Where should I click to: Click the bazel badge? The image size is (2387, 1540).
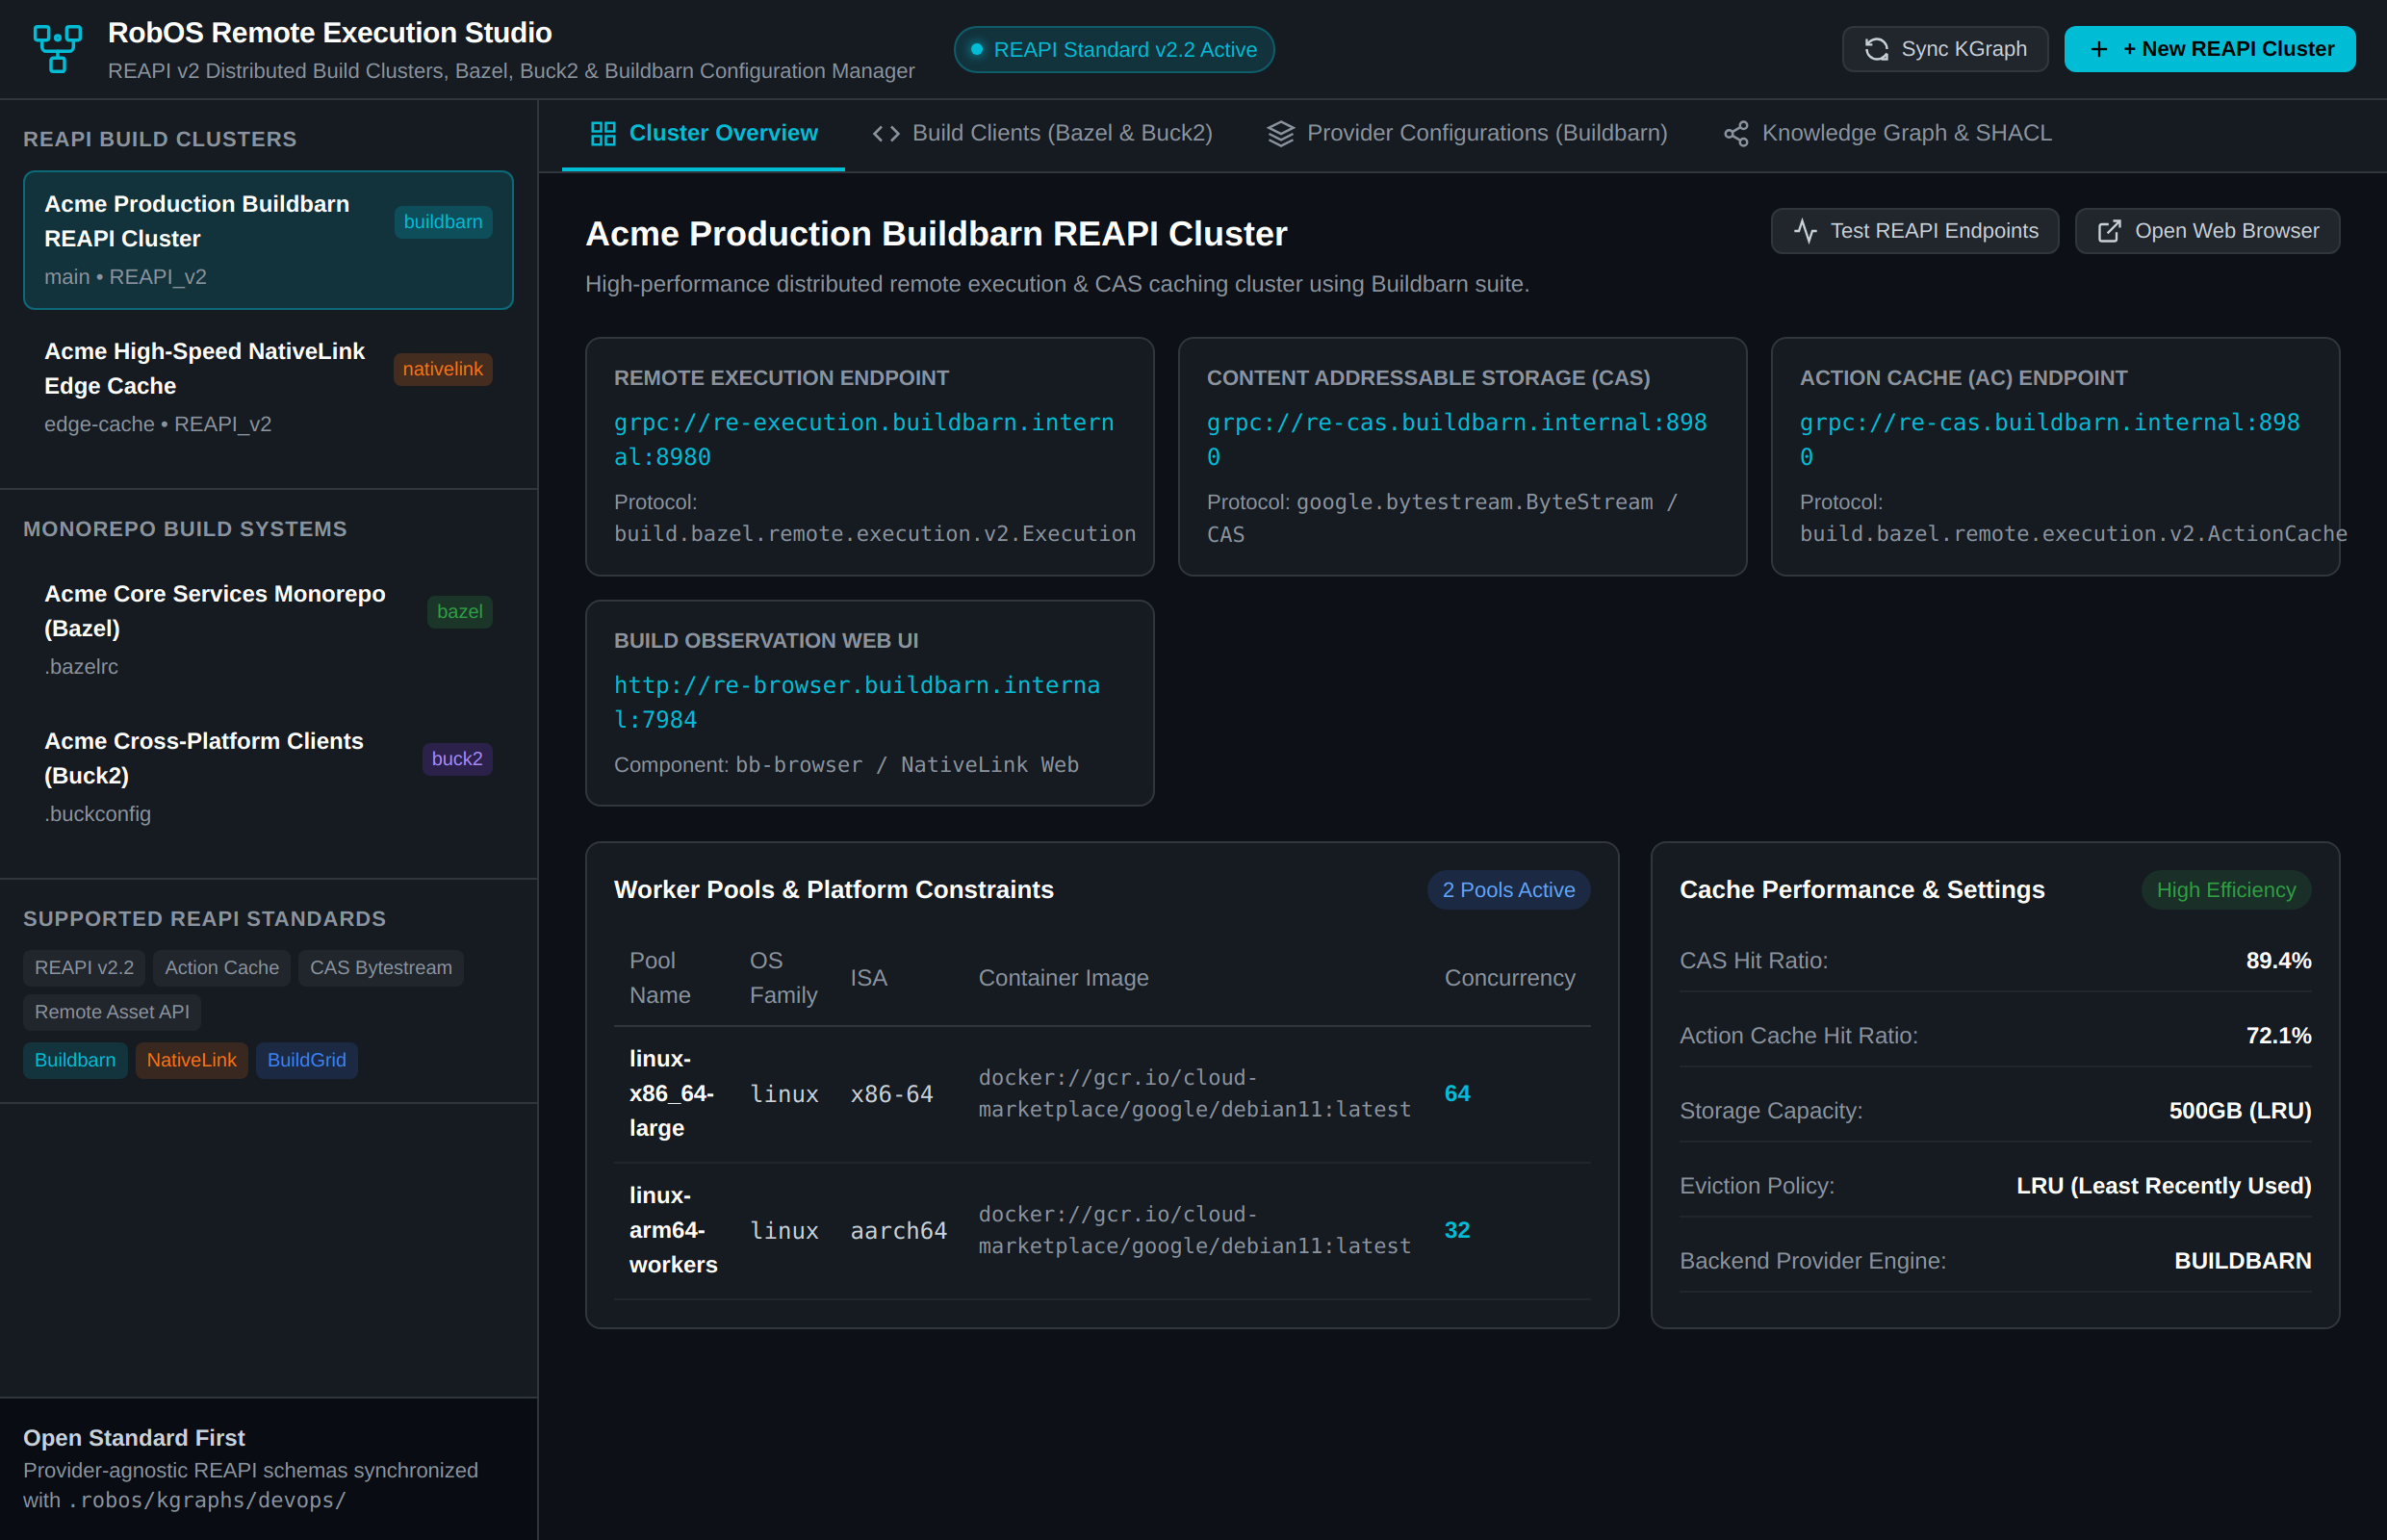[x=459, y=611]
